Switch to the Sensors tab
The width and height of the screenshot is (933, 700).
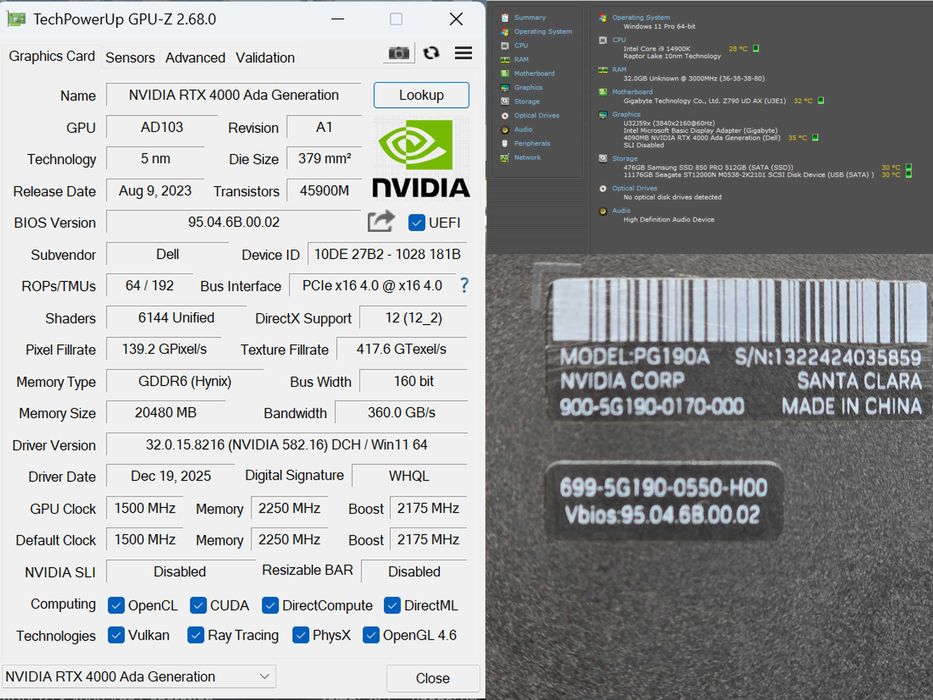[130, 58]
